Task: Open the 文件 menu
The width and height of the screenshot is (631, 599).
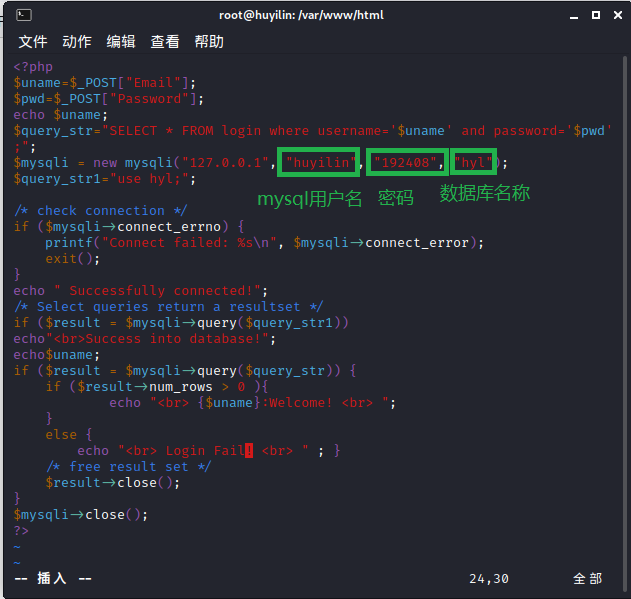Action: [33, 41]
